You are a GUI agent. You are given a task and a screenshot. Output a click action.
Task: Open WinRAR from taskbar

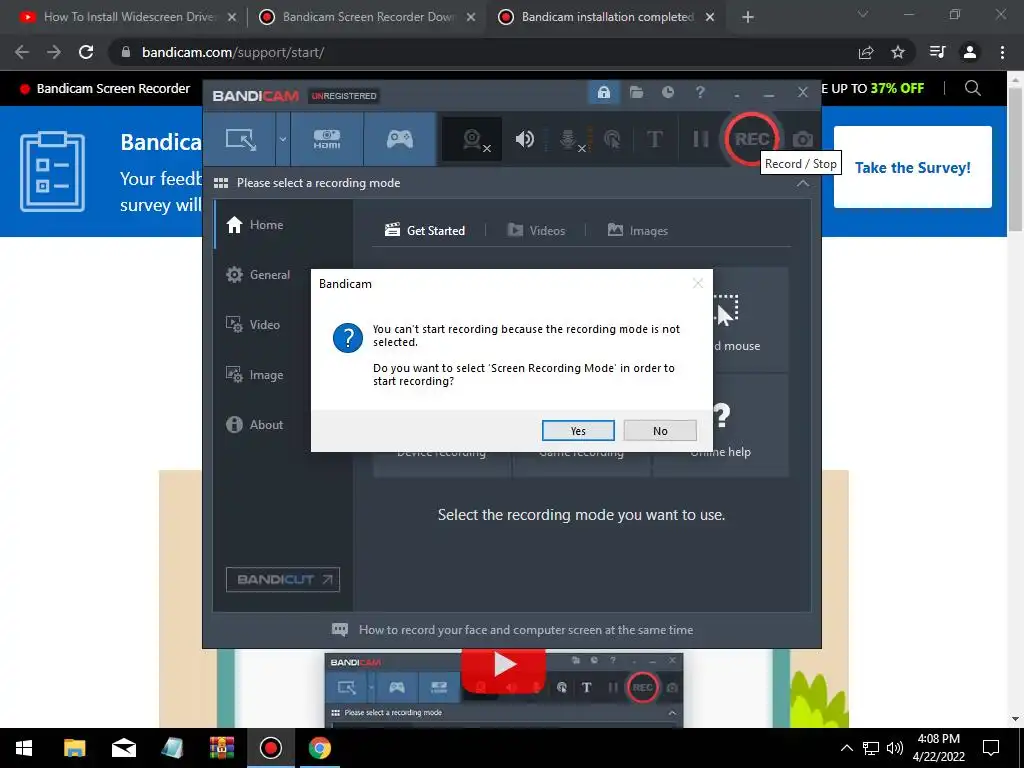coord(221,748)
